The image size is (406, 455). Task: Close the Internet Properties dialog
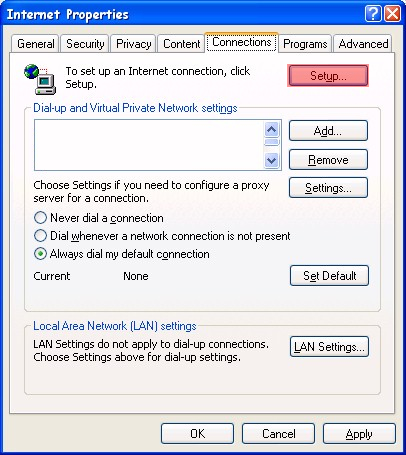[392, 14]
